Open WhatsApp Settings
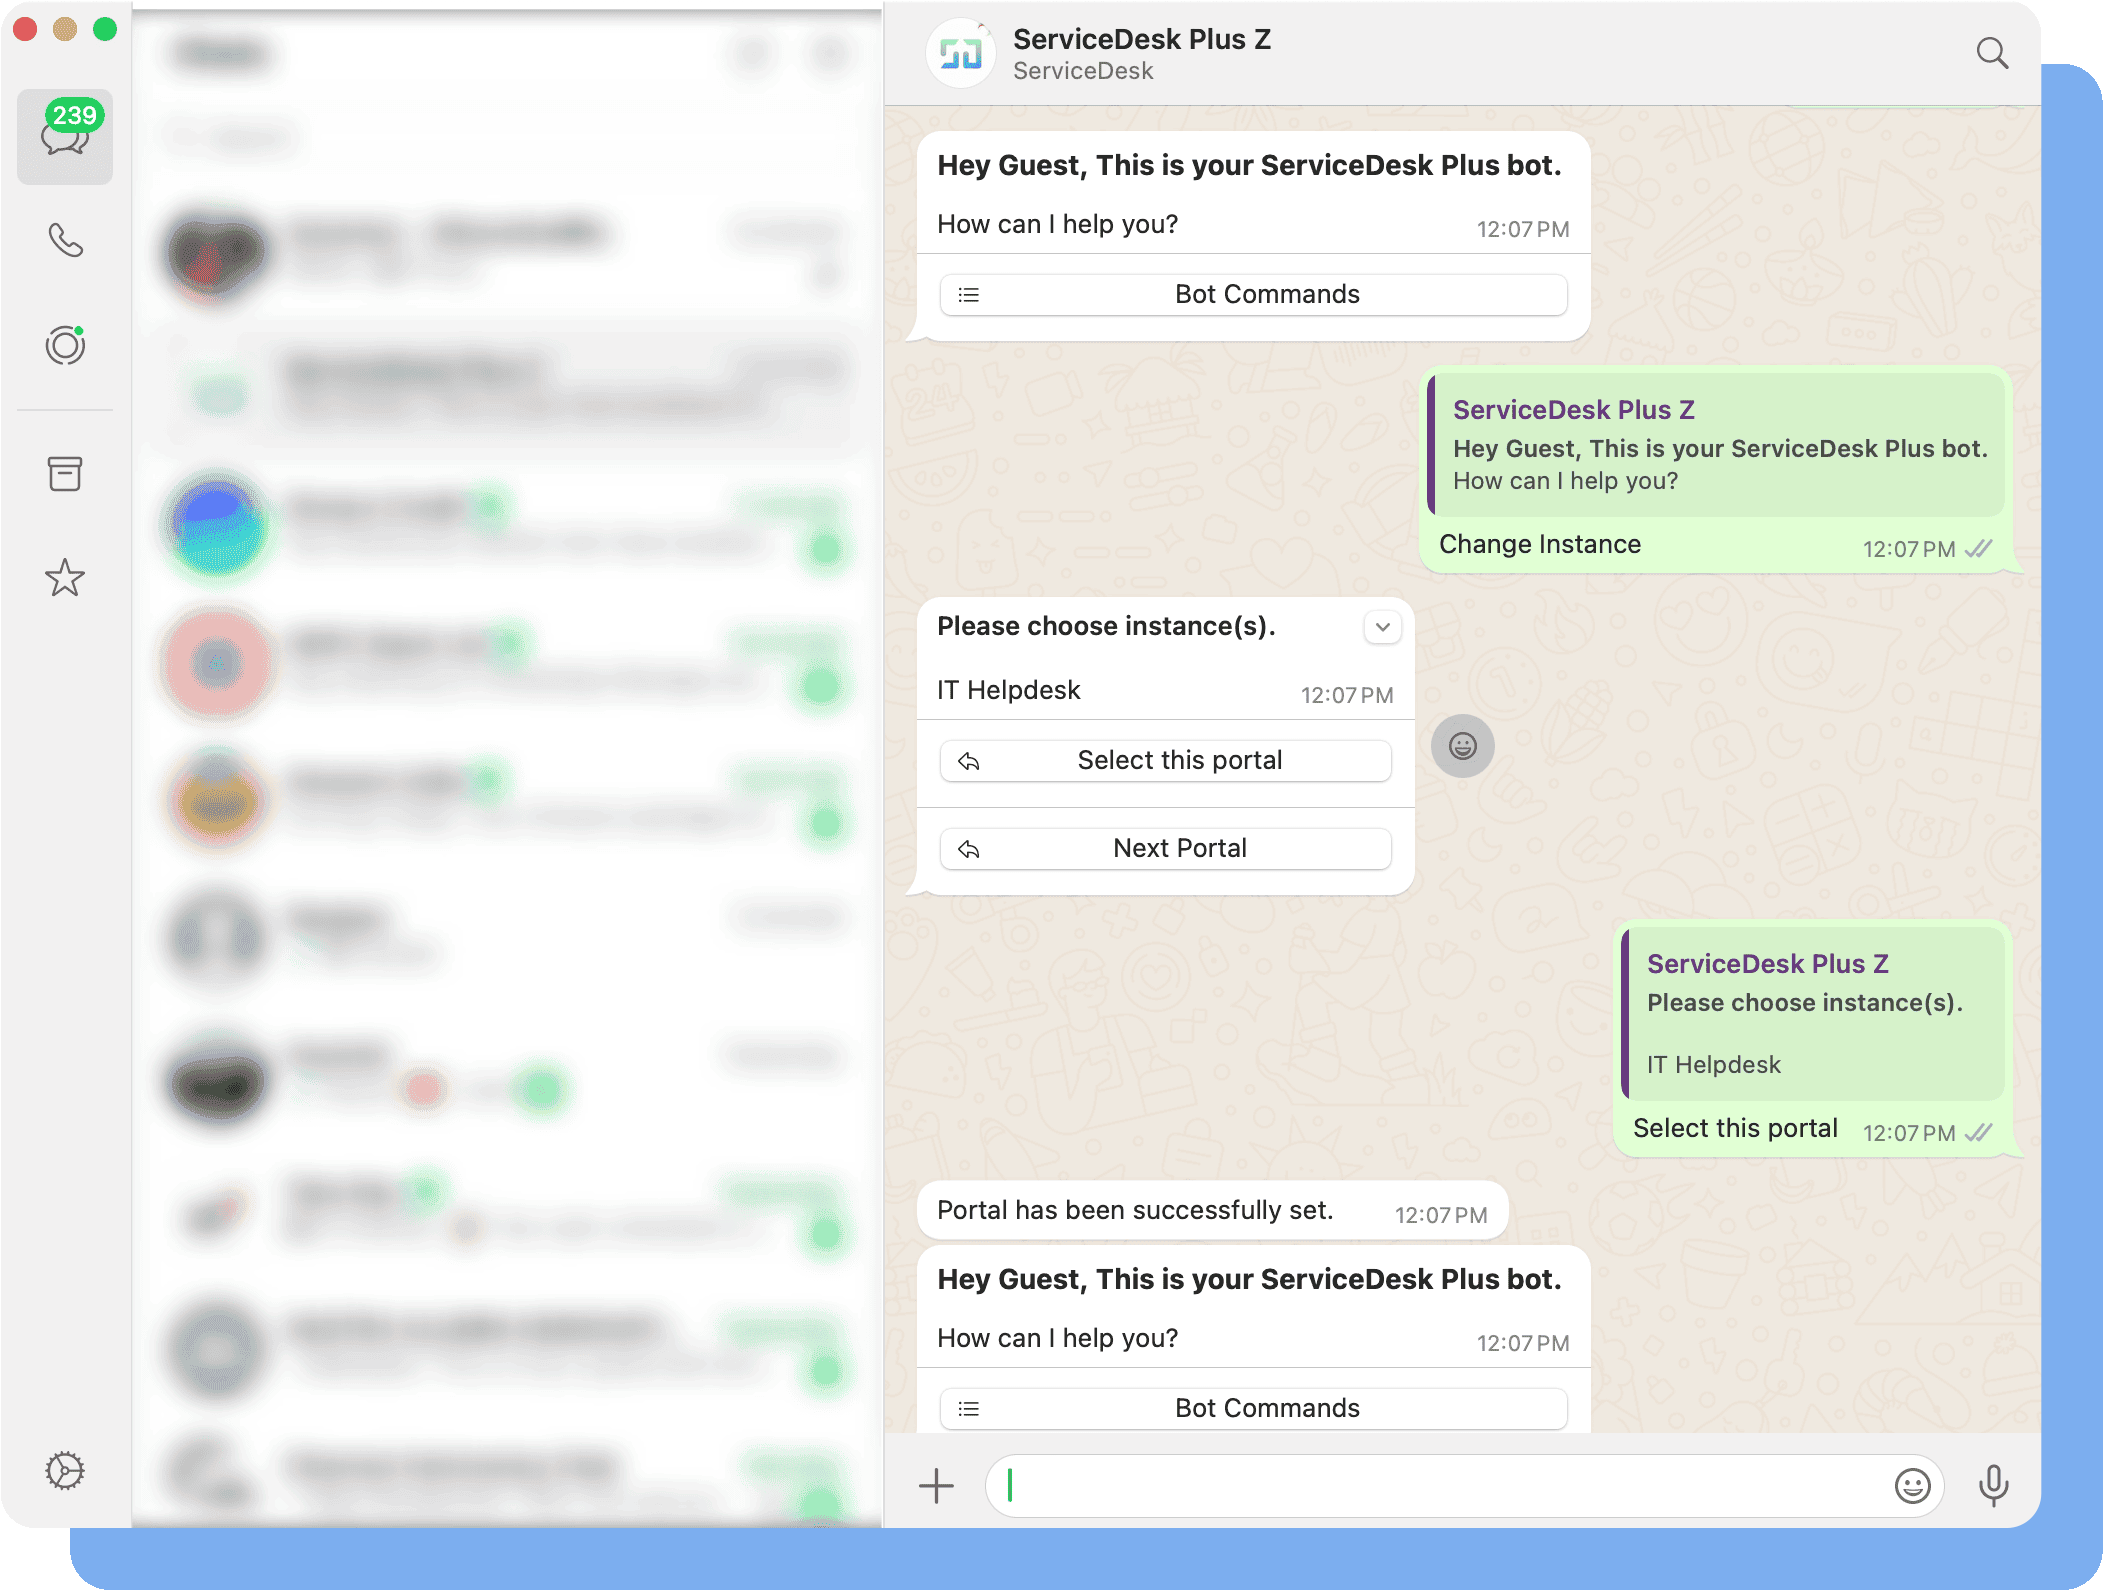The width and height of the screenshot is (2103, 1590). [64, 1471]
